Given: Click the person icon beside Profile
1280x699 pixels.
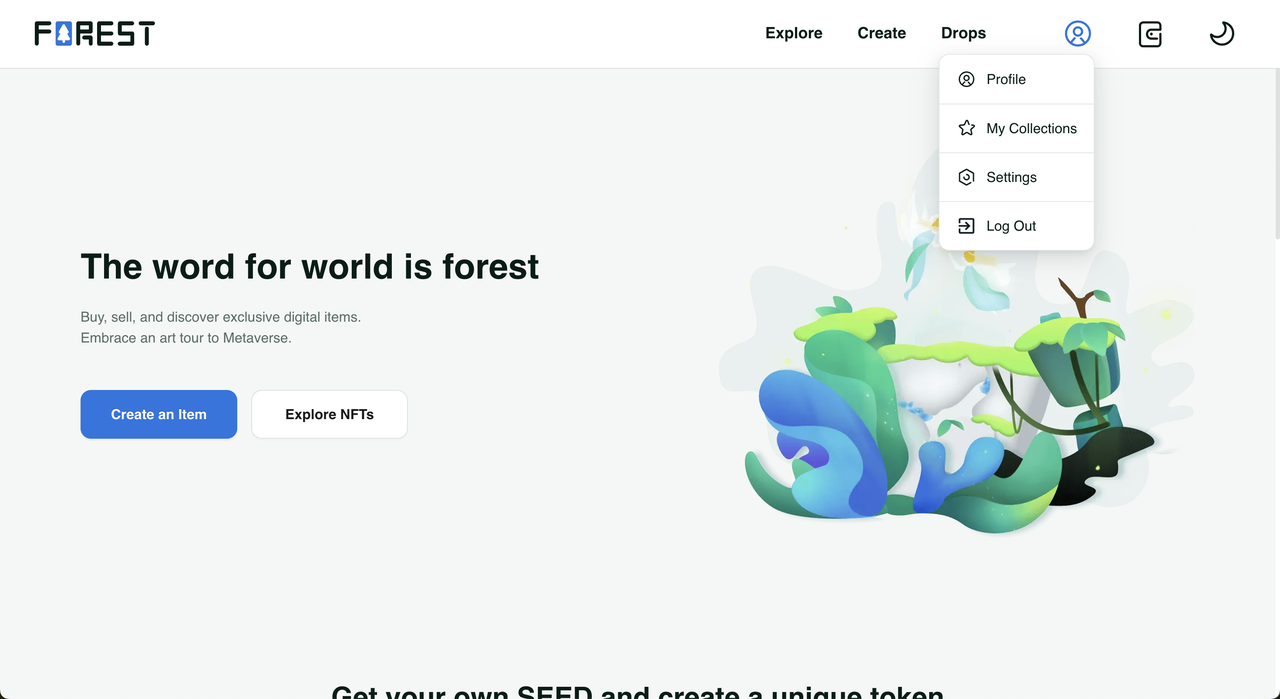Looking at the screenshot, I should [966, 79].
